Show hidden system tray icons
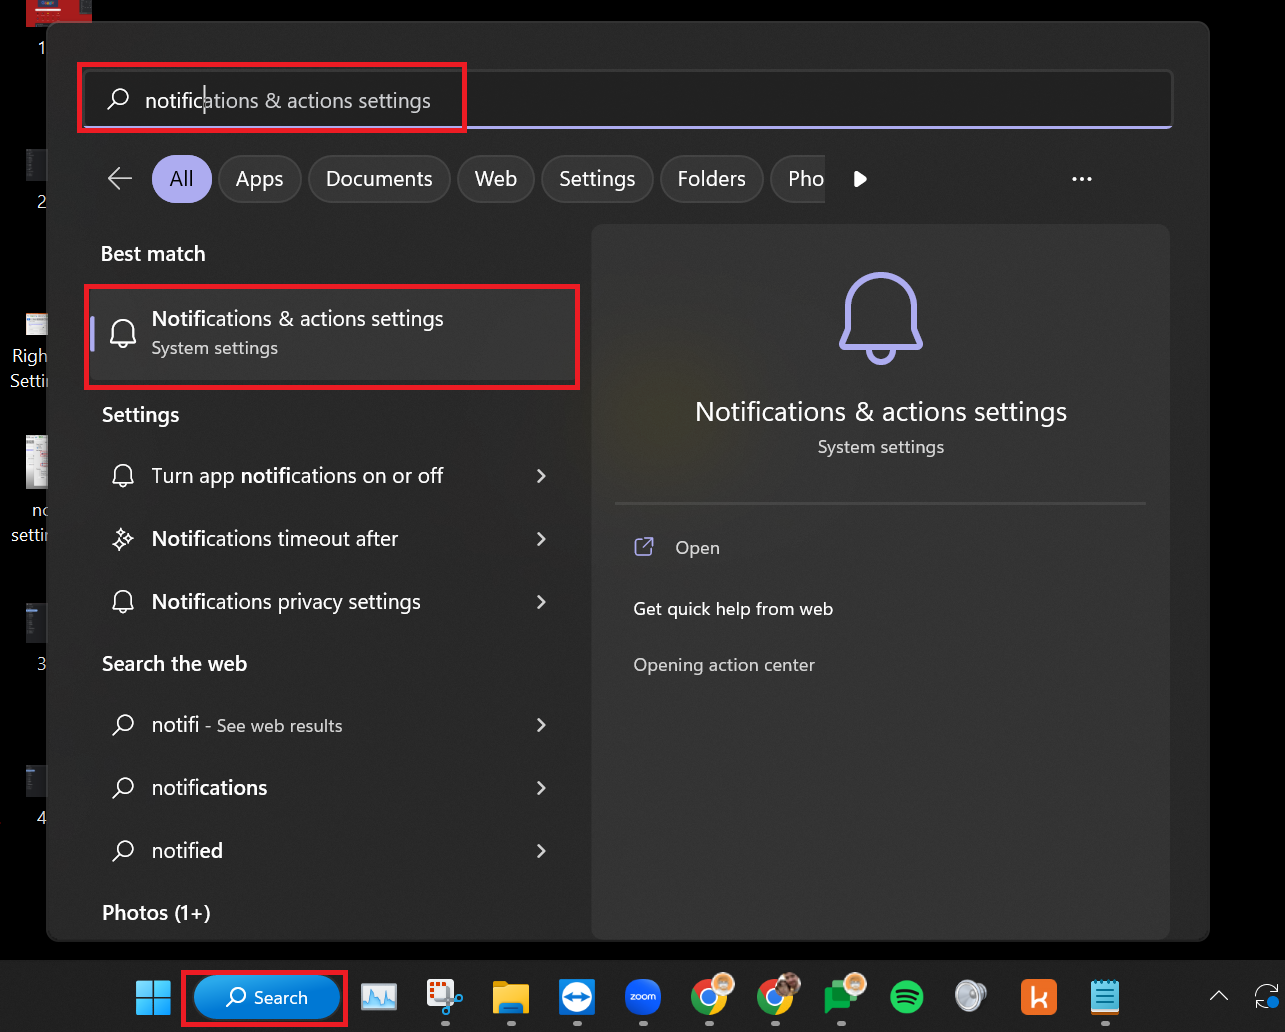 click(1218, 996)
